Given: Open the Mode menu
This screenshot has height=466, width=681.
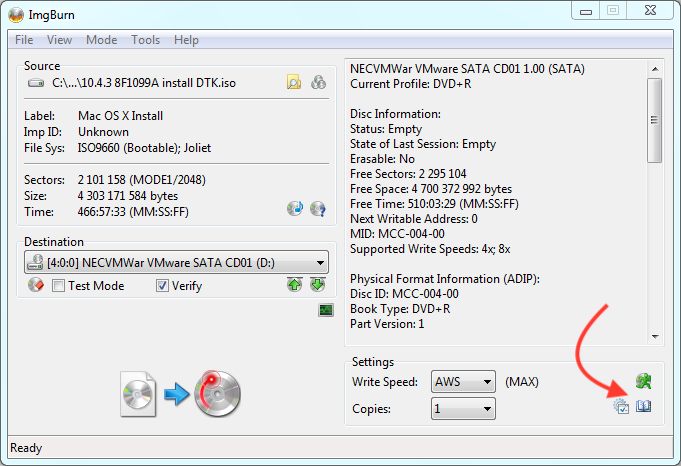Looking at the screenshot, I should point(102,40).
